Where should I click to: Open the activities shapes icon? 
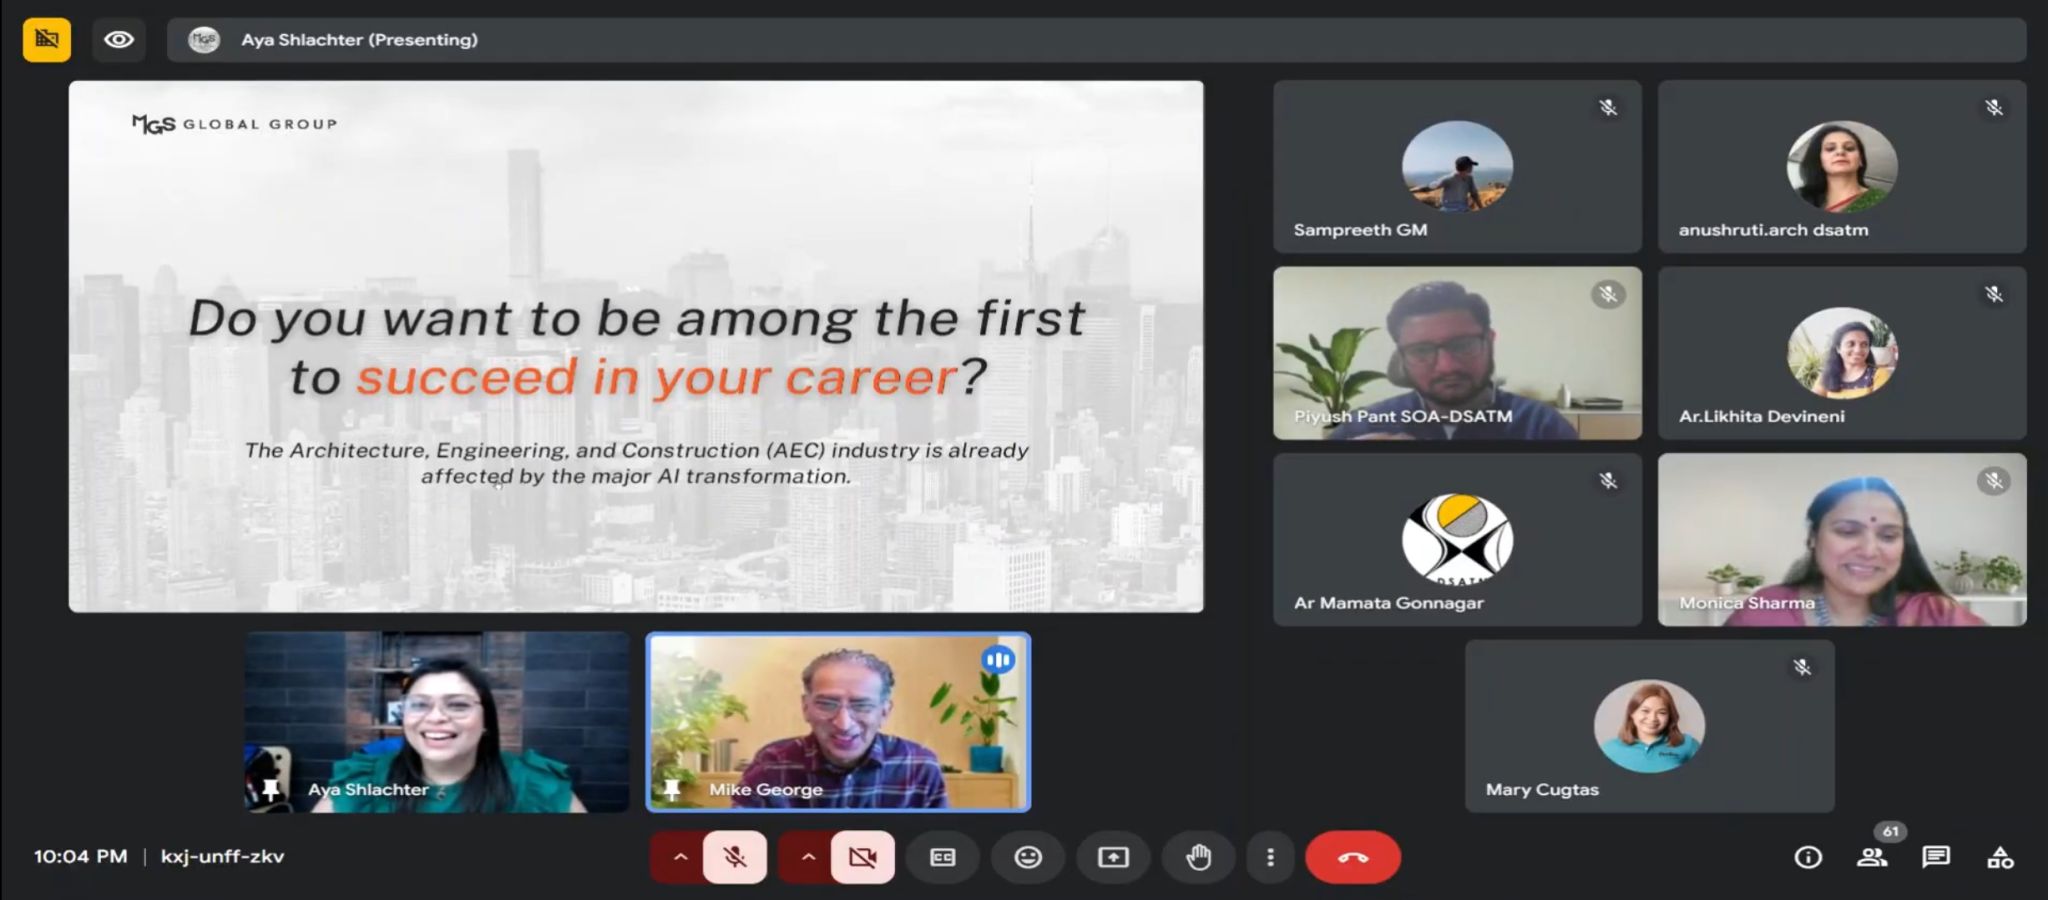point(2000,857)
